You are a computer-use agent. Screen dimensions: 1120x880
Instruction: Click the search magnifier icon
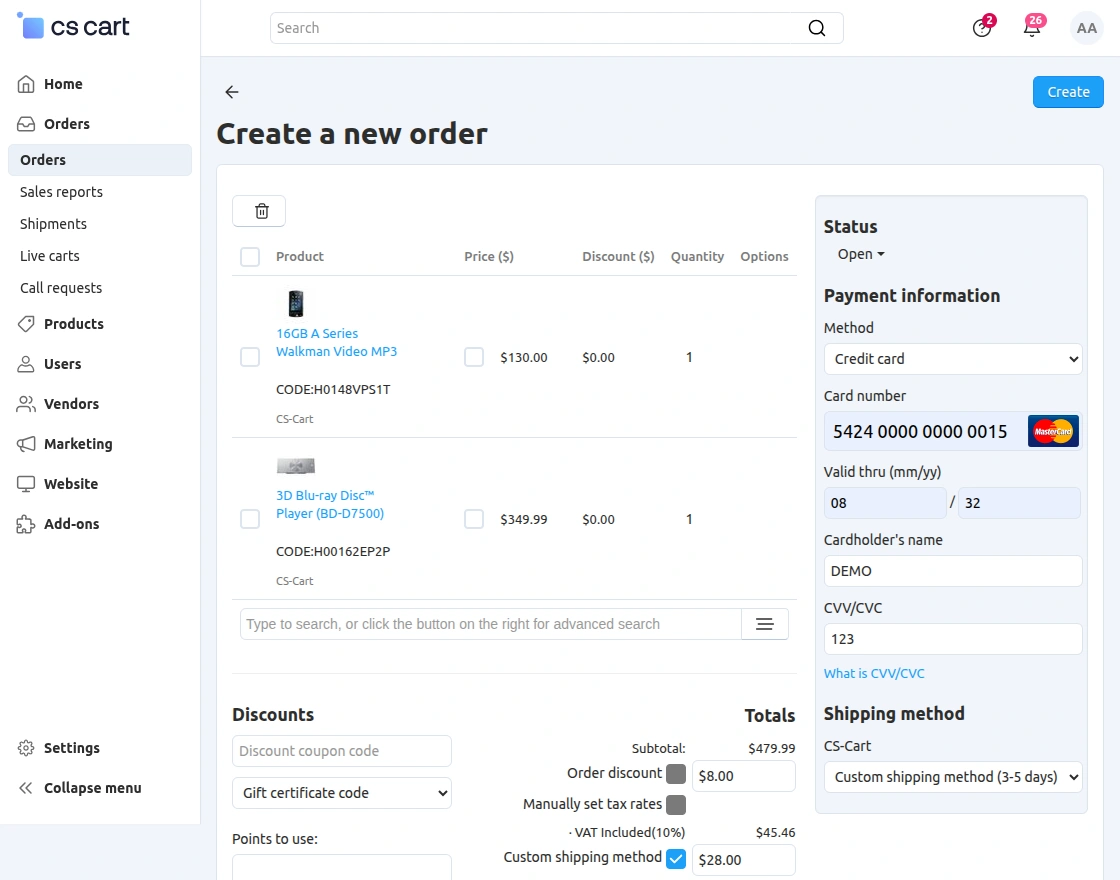816,28
